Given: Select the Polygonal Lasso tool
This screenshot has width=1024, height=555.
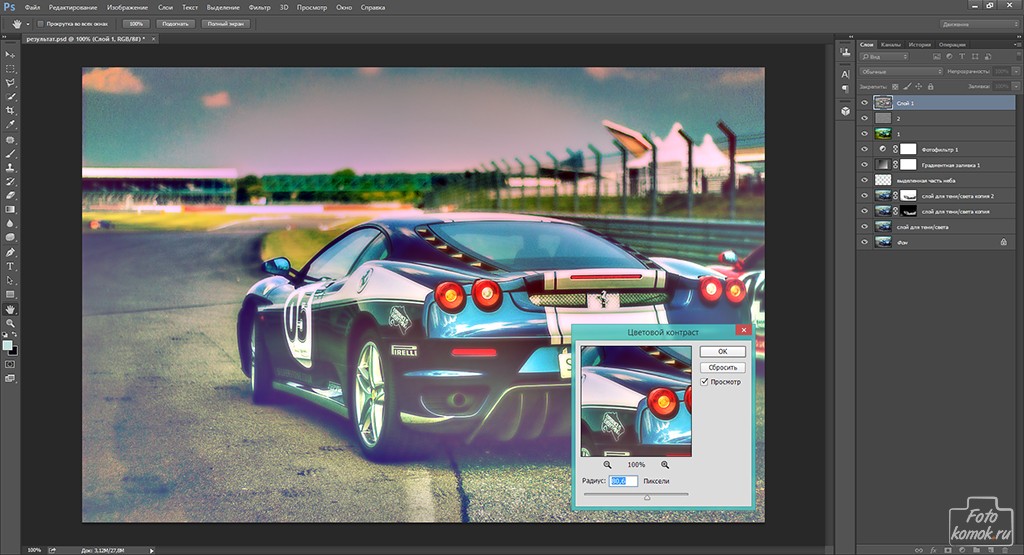Looking at the screenshot, I should coord(10,83).
